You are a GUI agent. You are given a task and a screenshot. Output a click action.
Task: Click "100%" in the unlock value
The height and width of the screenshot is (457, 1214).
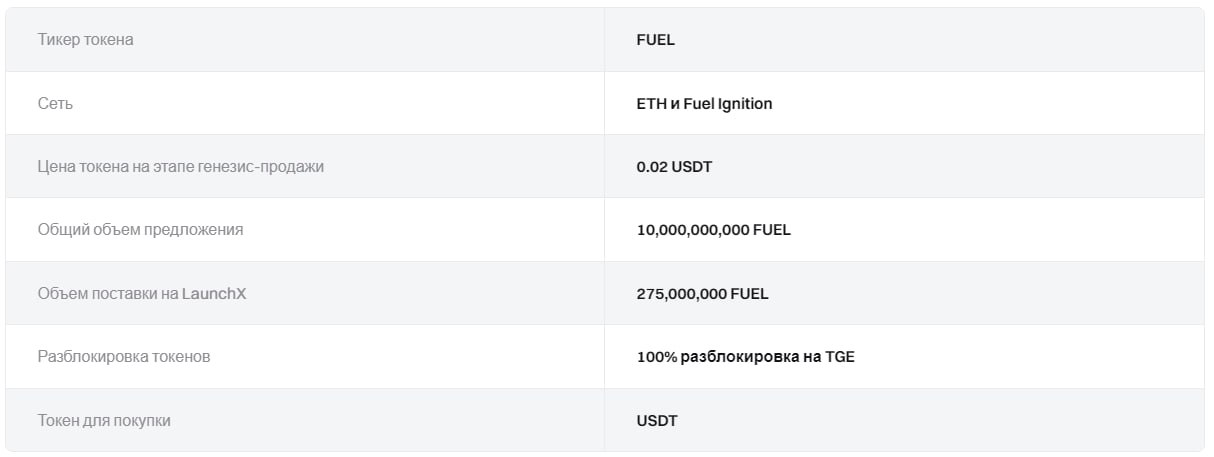pyautogui.click(x=656, y=356)
